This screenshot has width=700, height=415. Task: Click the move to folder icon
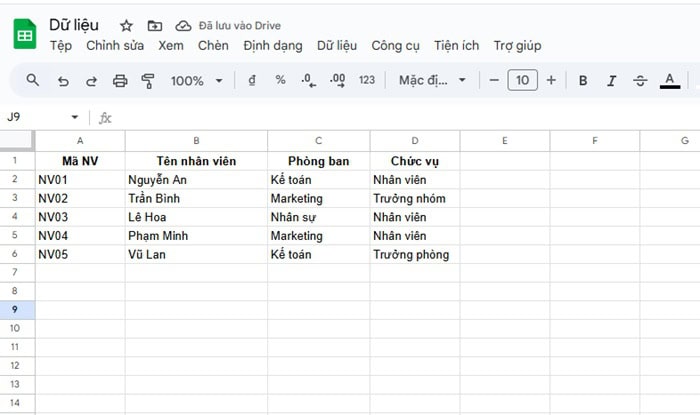pyautogui.click(x=154, y=25)
